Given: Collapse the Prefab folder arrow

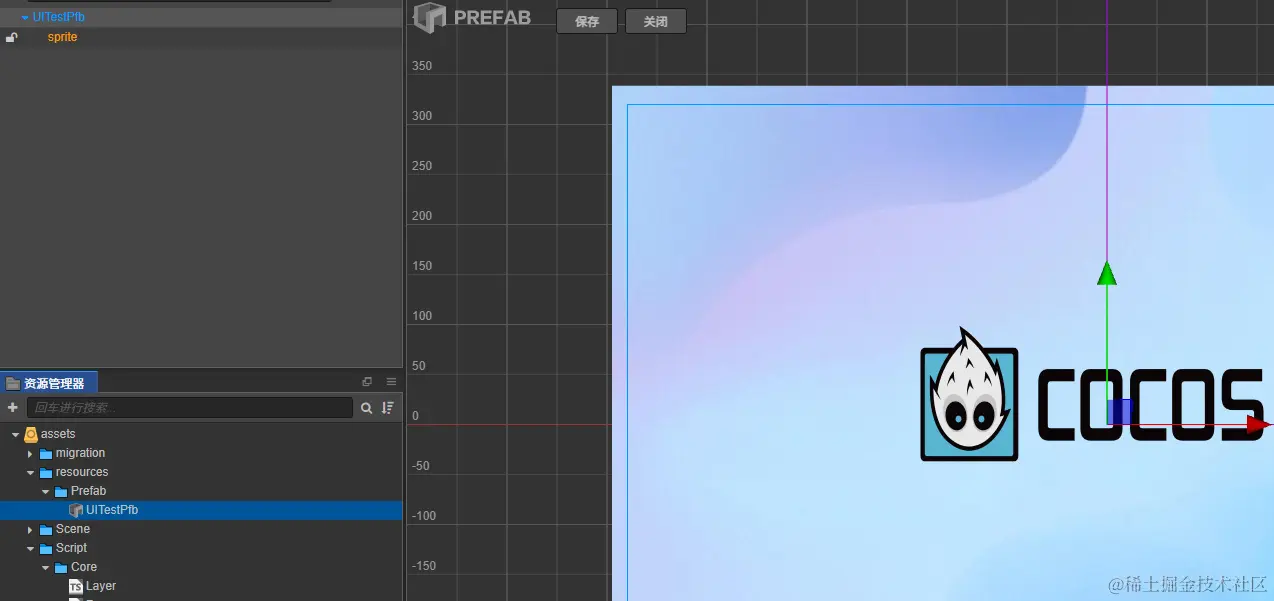Looking at the screenshot, I should coord(45,491).
